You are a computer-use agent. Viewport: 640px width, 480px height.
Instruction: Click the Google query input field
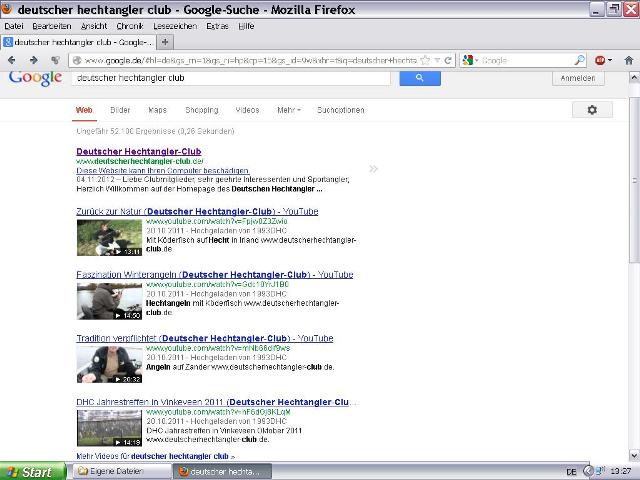pyautogui.click(x=231, y=78)
